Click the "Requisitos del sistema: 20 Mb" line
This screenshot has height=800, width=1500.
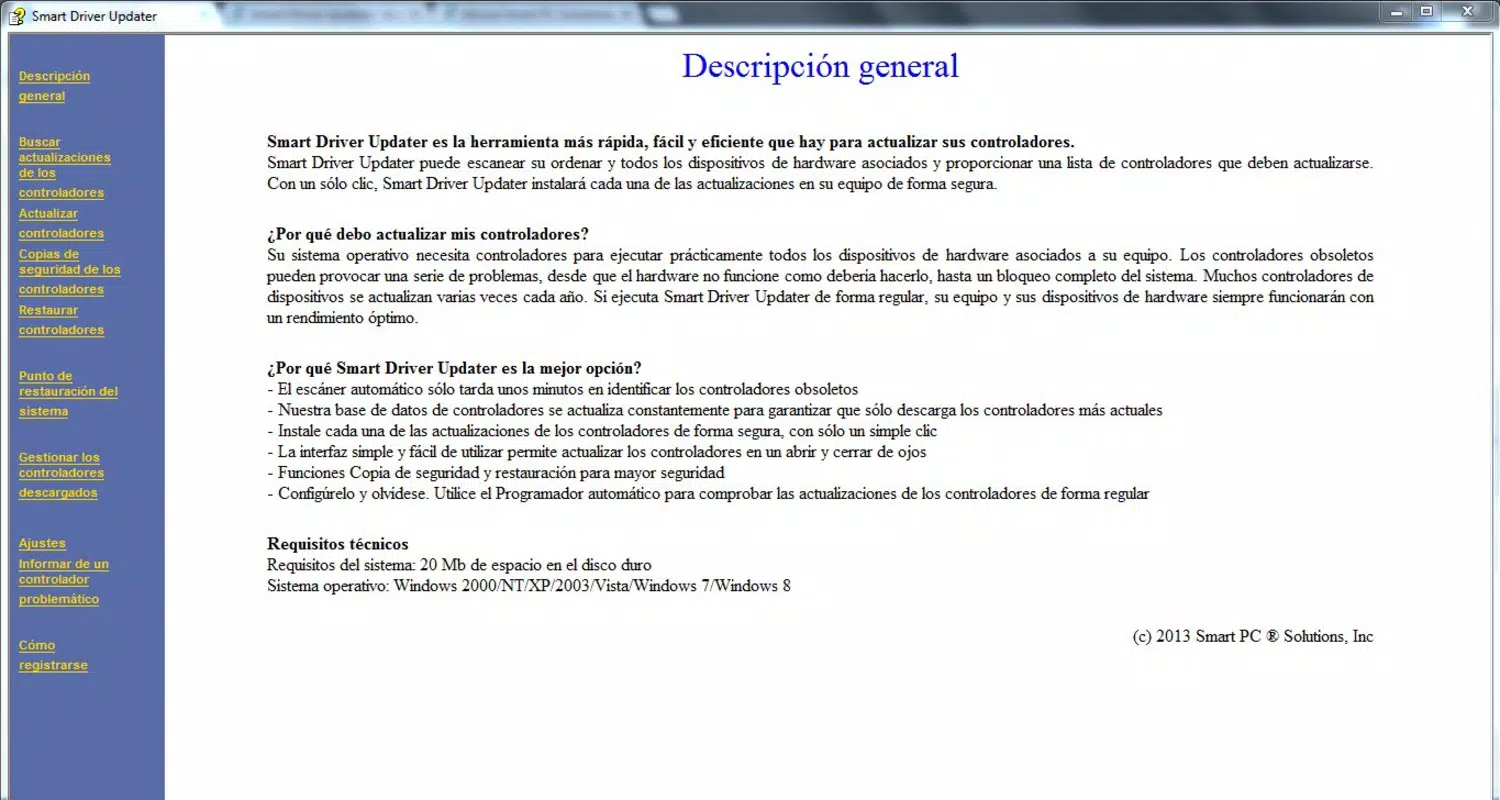[459, 565]
